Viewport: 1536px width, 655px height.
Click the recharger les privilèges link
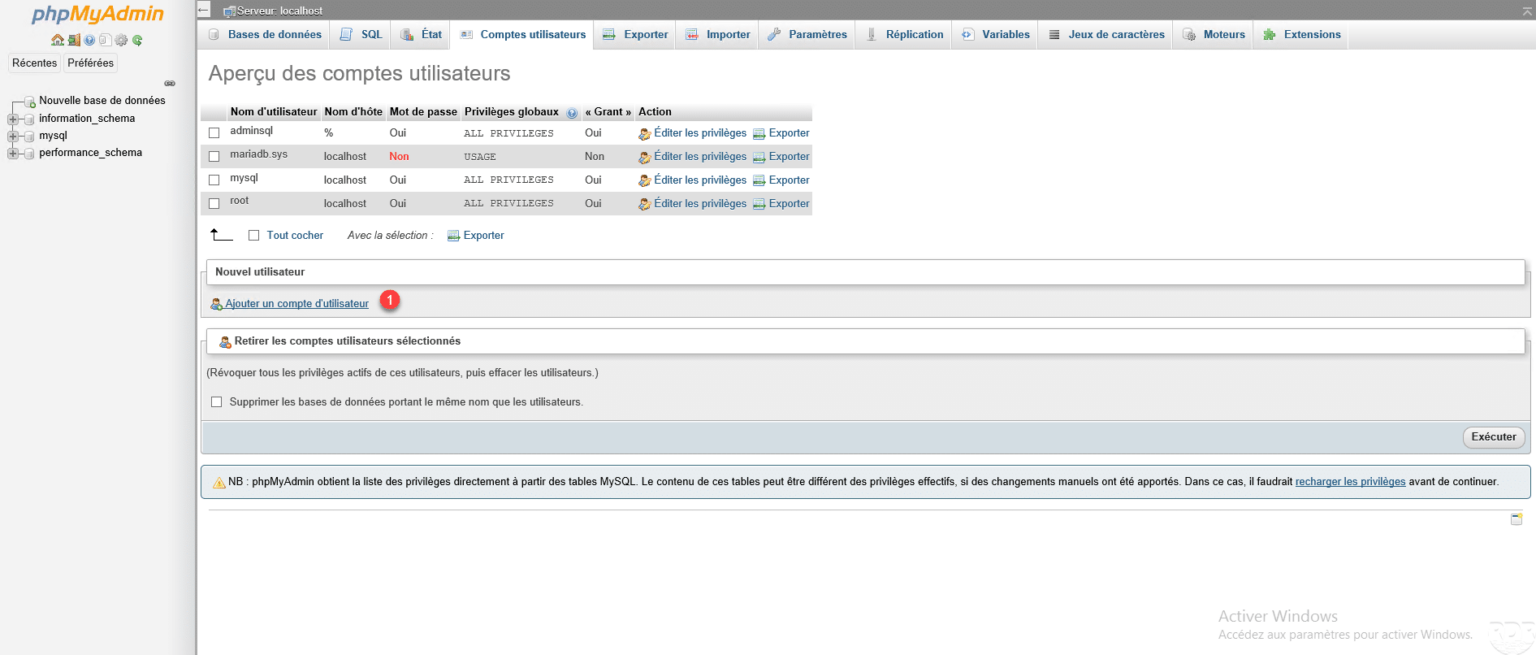pos(1350,482)
